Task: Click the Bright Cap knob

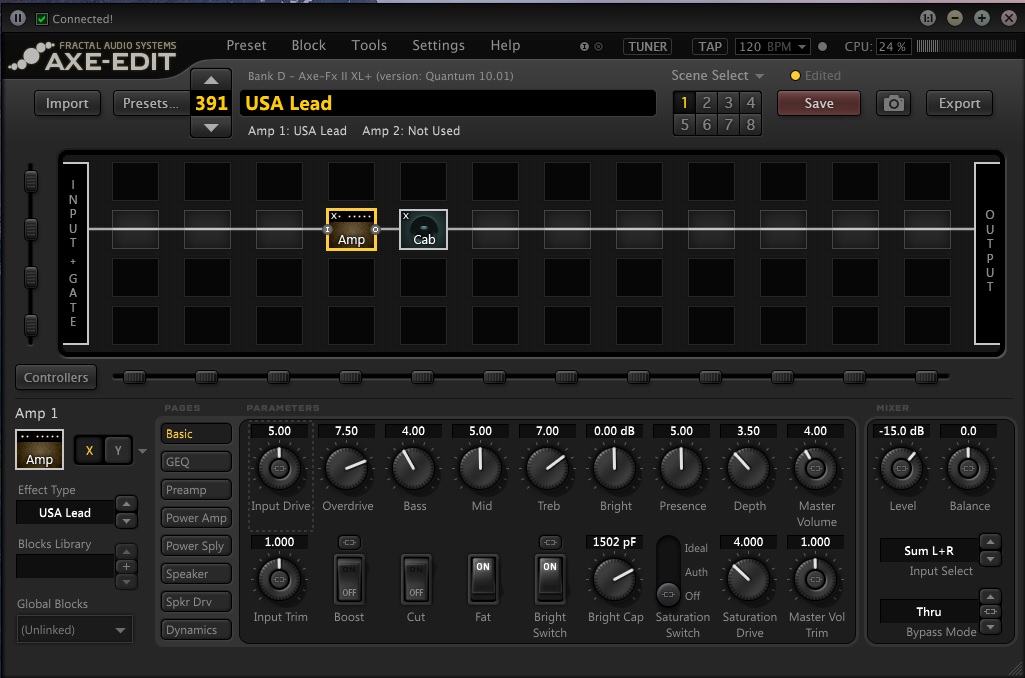Action: tap(614, 579)
